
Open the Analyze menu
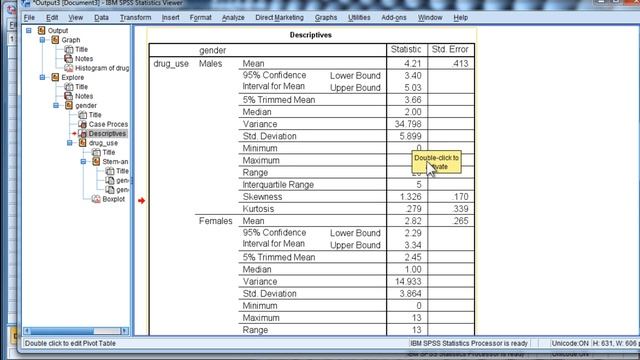pyautogui.click(x=233, y=18)
